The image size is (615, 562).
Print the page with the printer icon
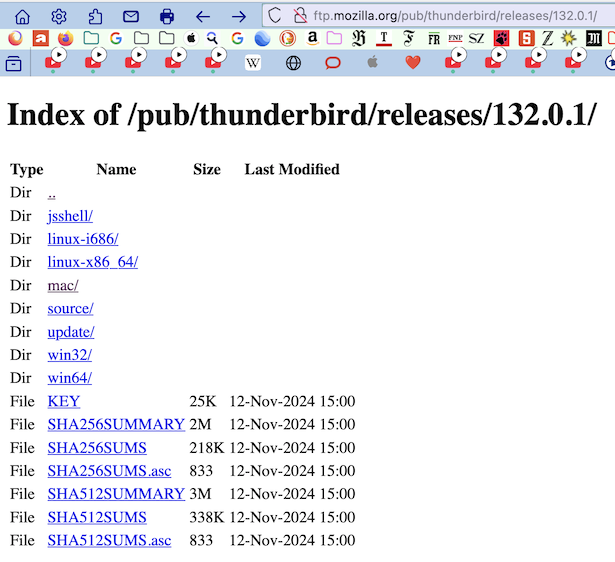(x=167, y=16)
